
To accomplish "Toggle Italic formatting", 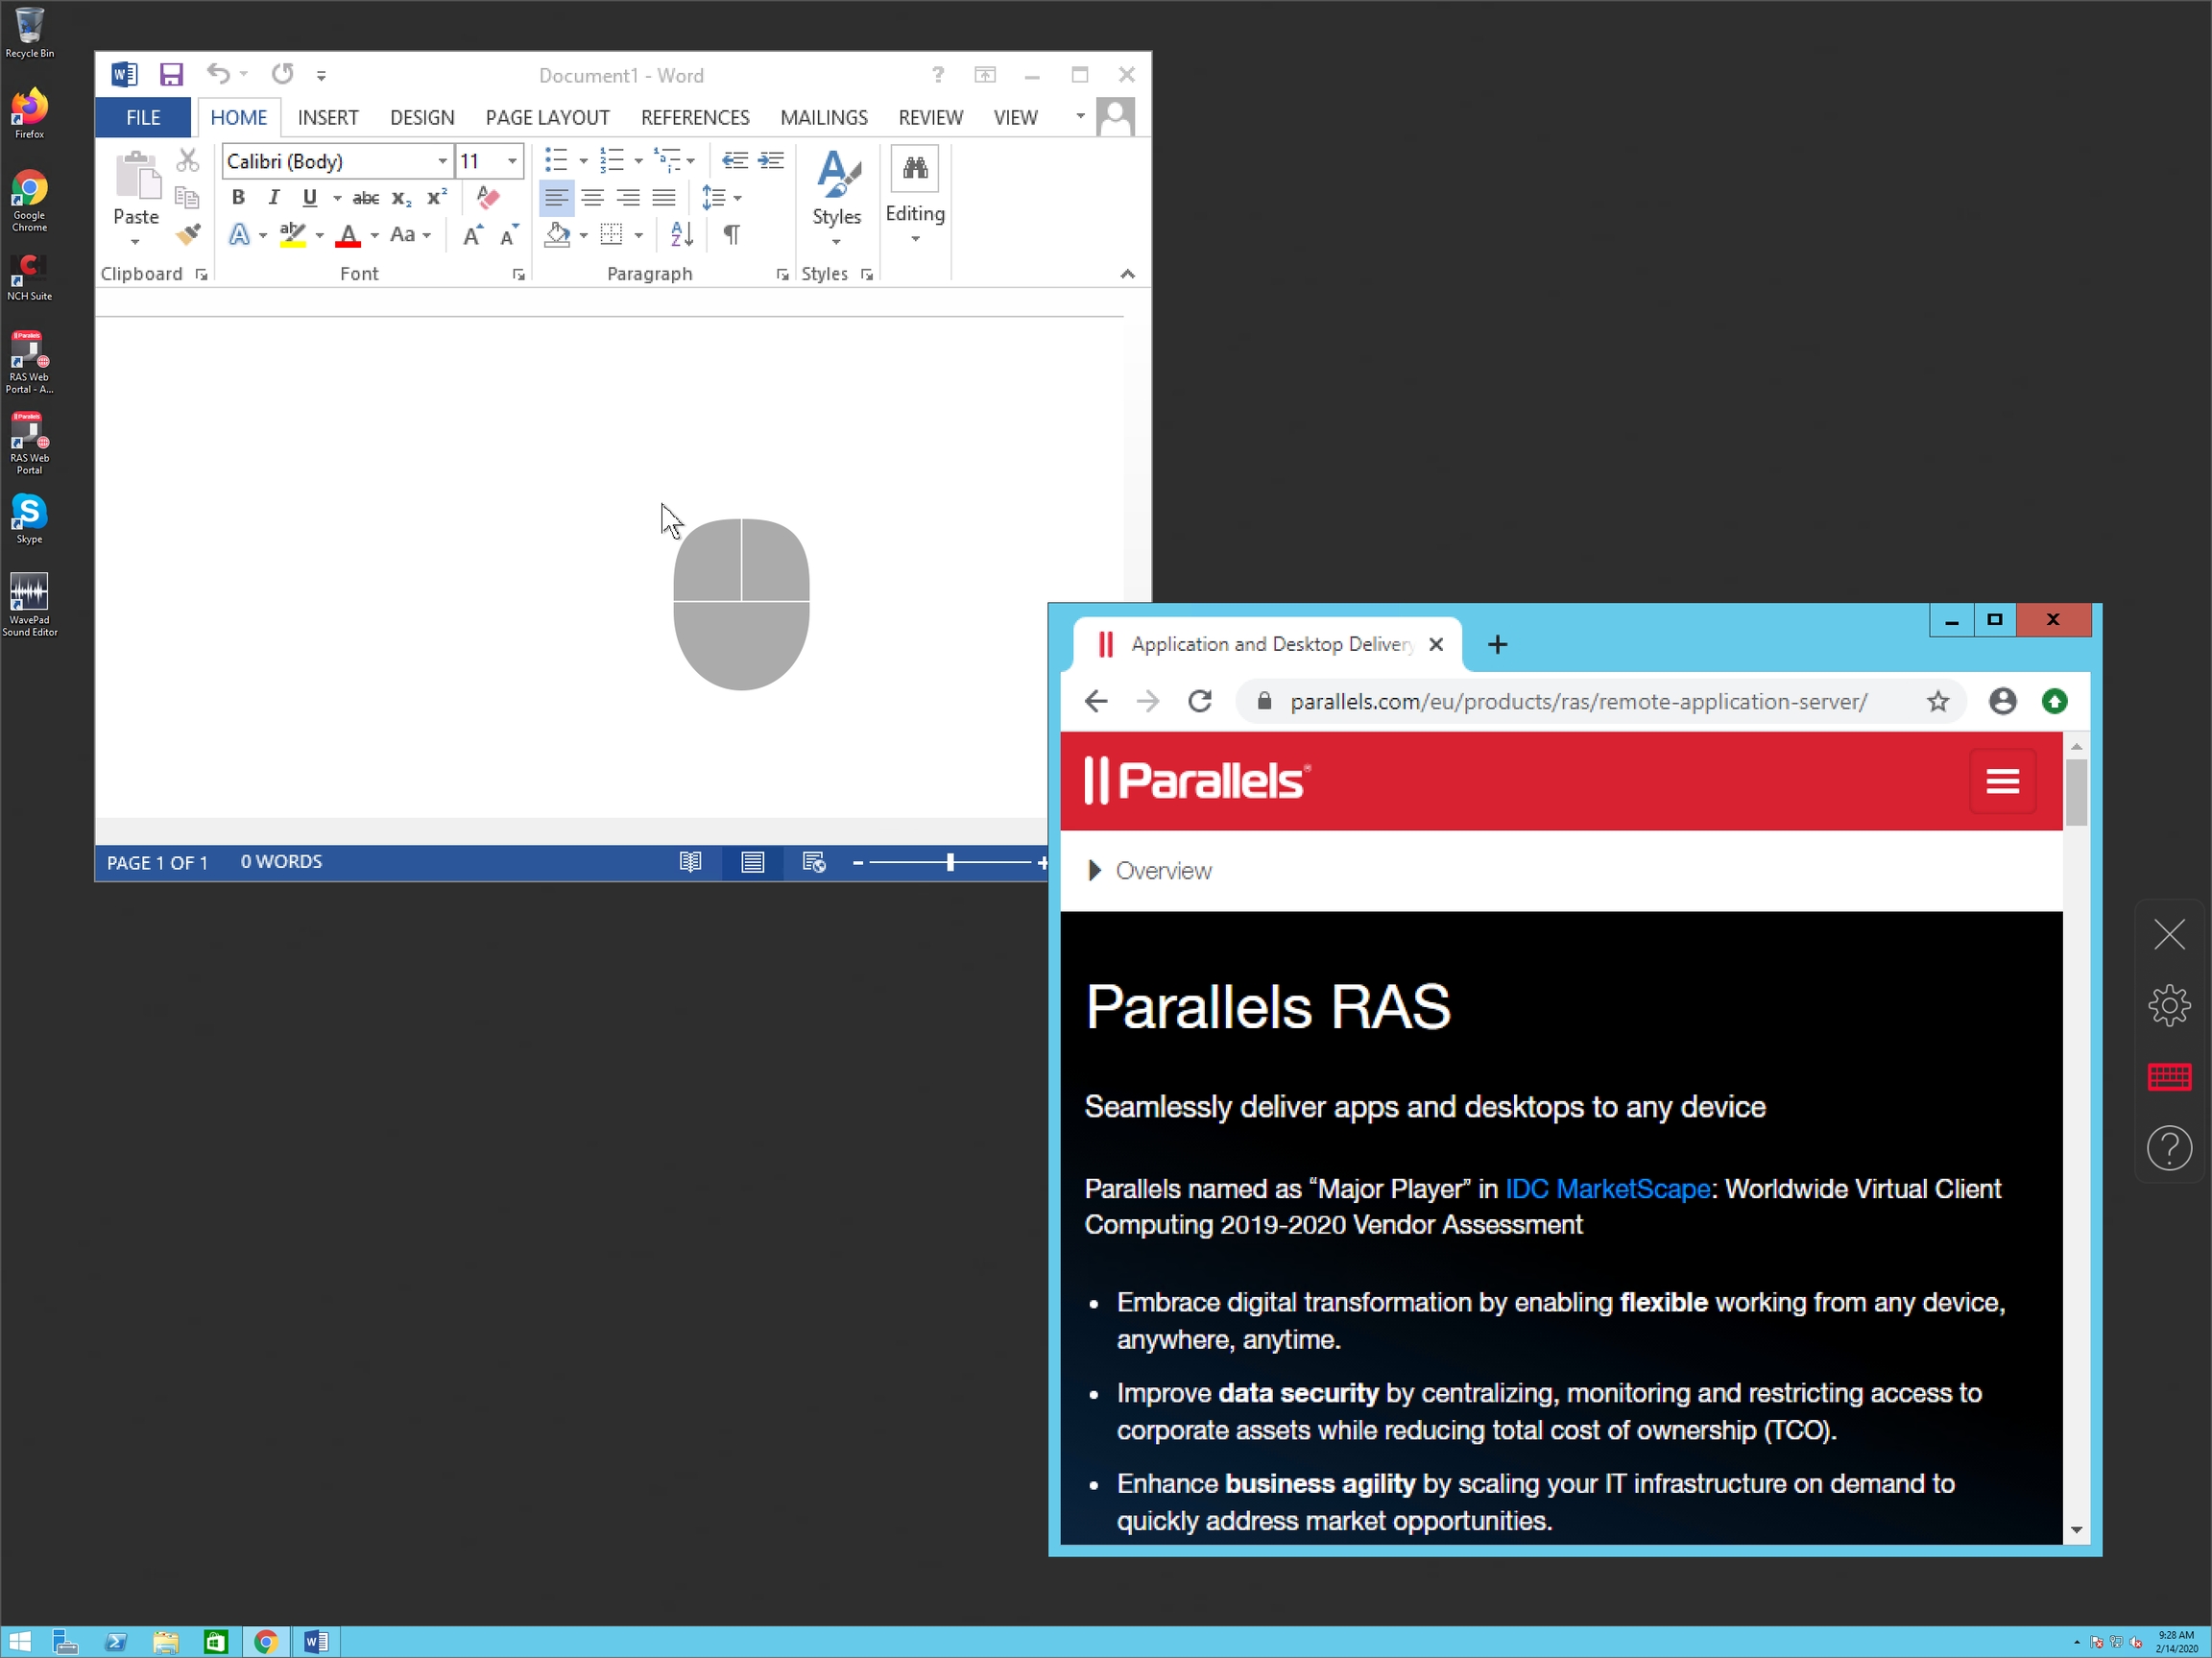I will coord(273,198).
